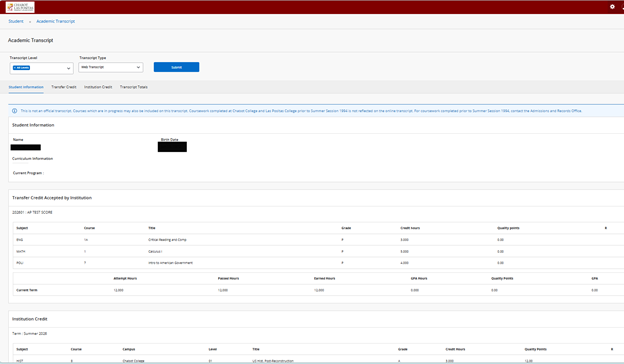Click the Chabot Las Positas college logo
Screen dimensions: 624x364
[20, 7]
